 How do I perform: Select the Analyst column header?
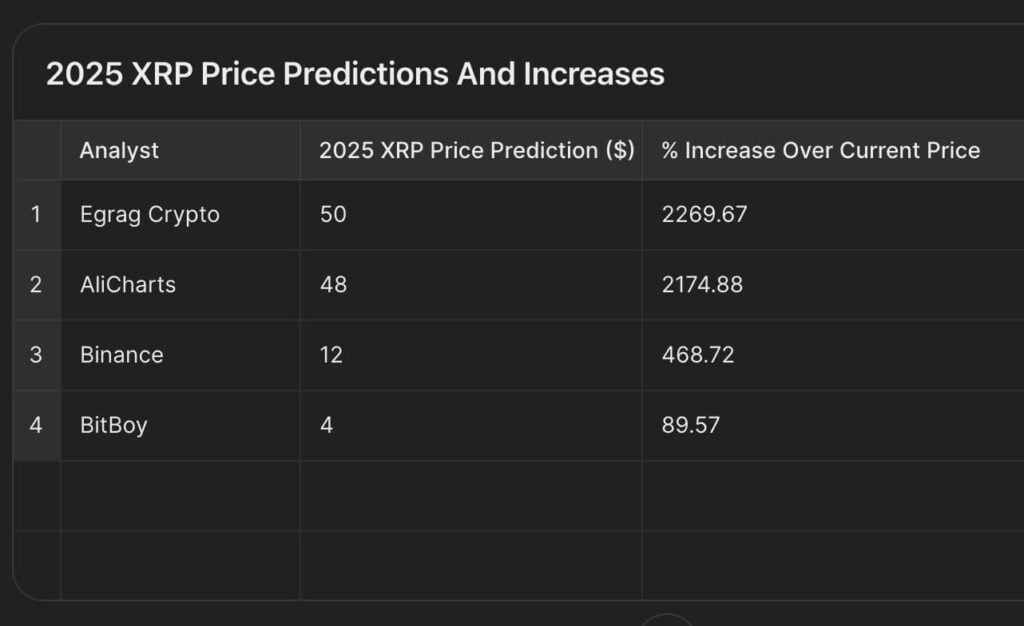click(x=119, y=151)
